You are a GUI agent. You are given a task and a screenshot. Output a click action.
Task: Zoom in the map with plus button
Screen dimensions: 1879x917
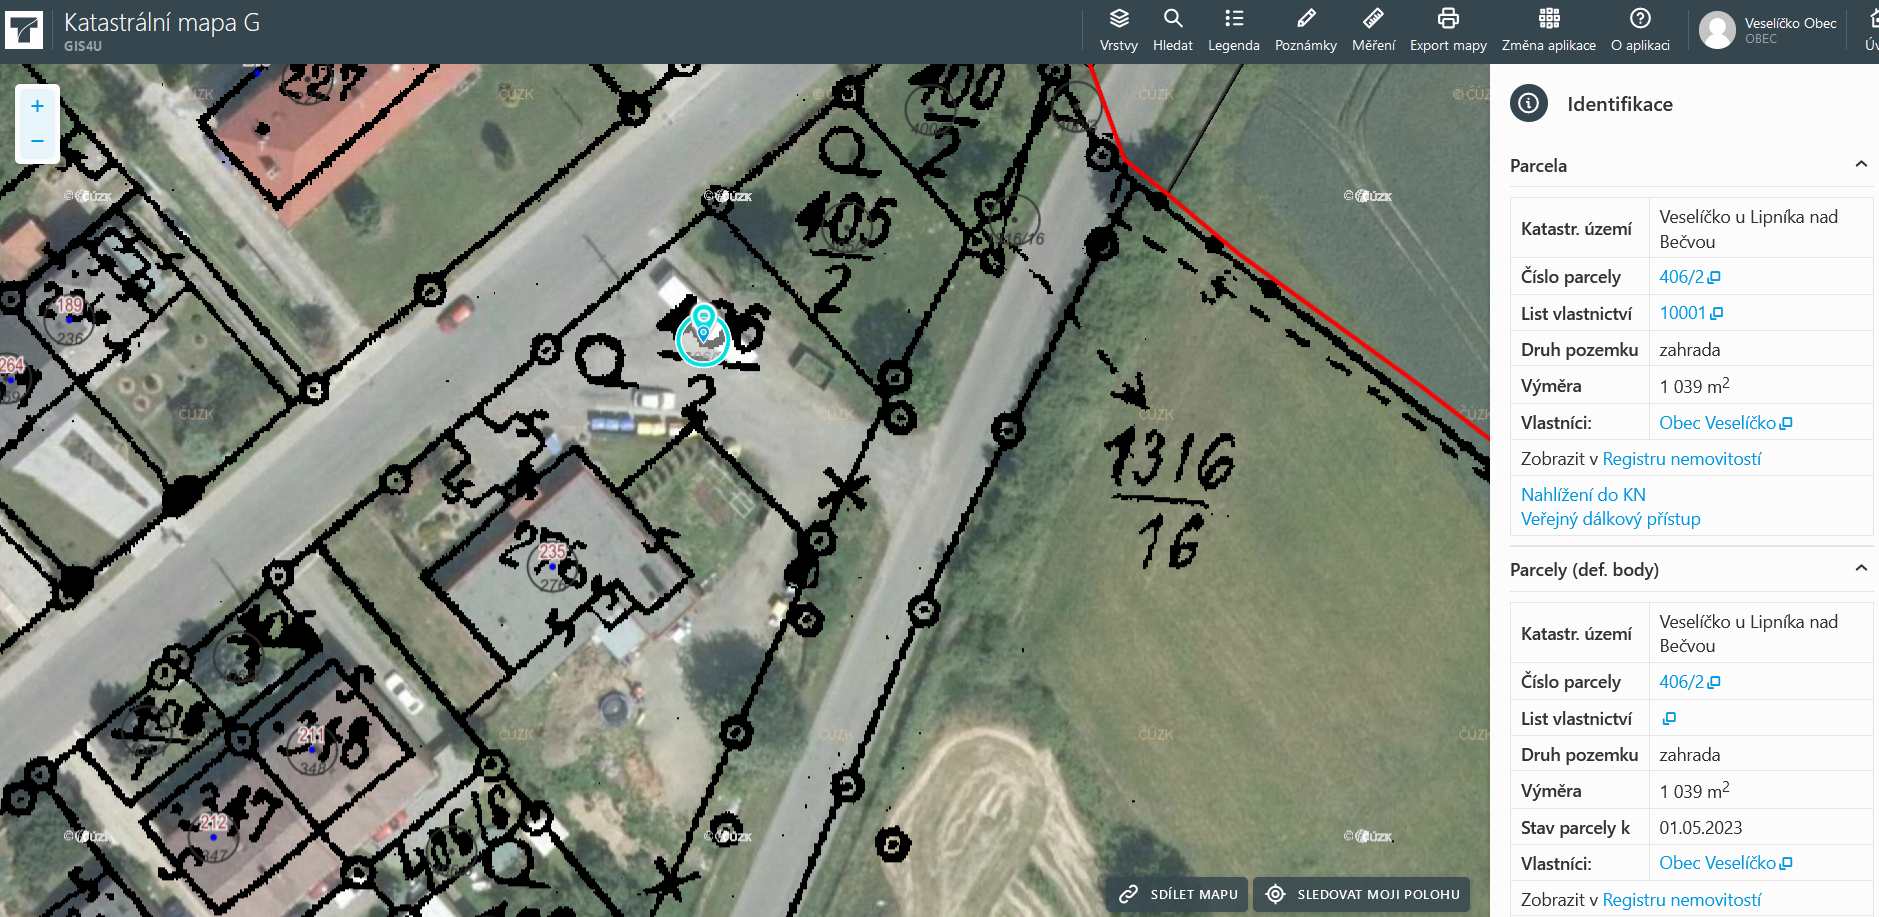coord(37,106)
